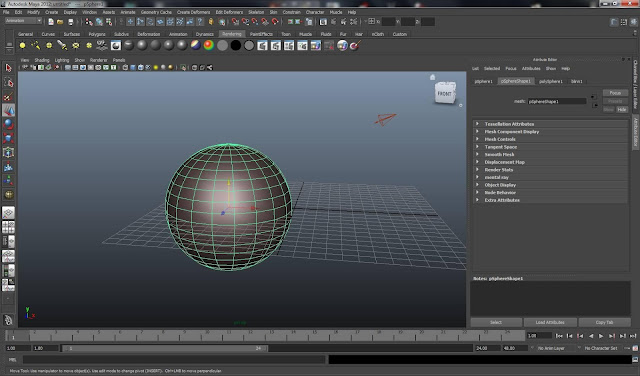Switch to the Polygons shelf tab
This screenshot has height=376, width=640.
coord(97,34)
